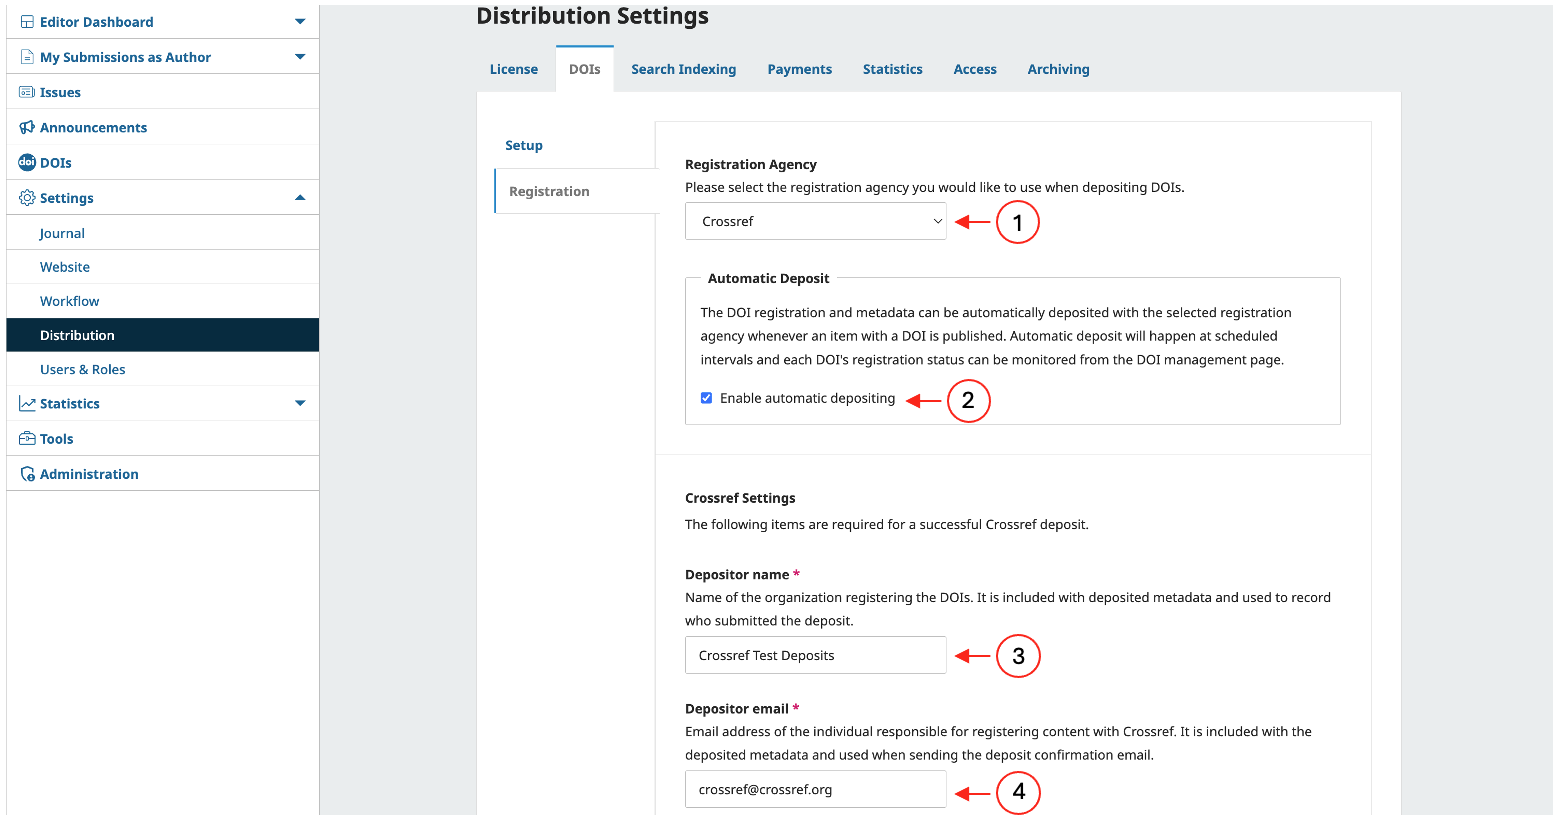The height and width of the screenshot is (816, 1556).
Task: Open the Registration Agency Crossref dropdown
Action: [815, 221]
